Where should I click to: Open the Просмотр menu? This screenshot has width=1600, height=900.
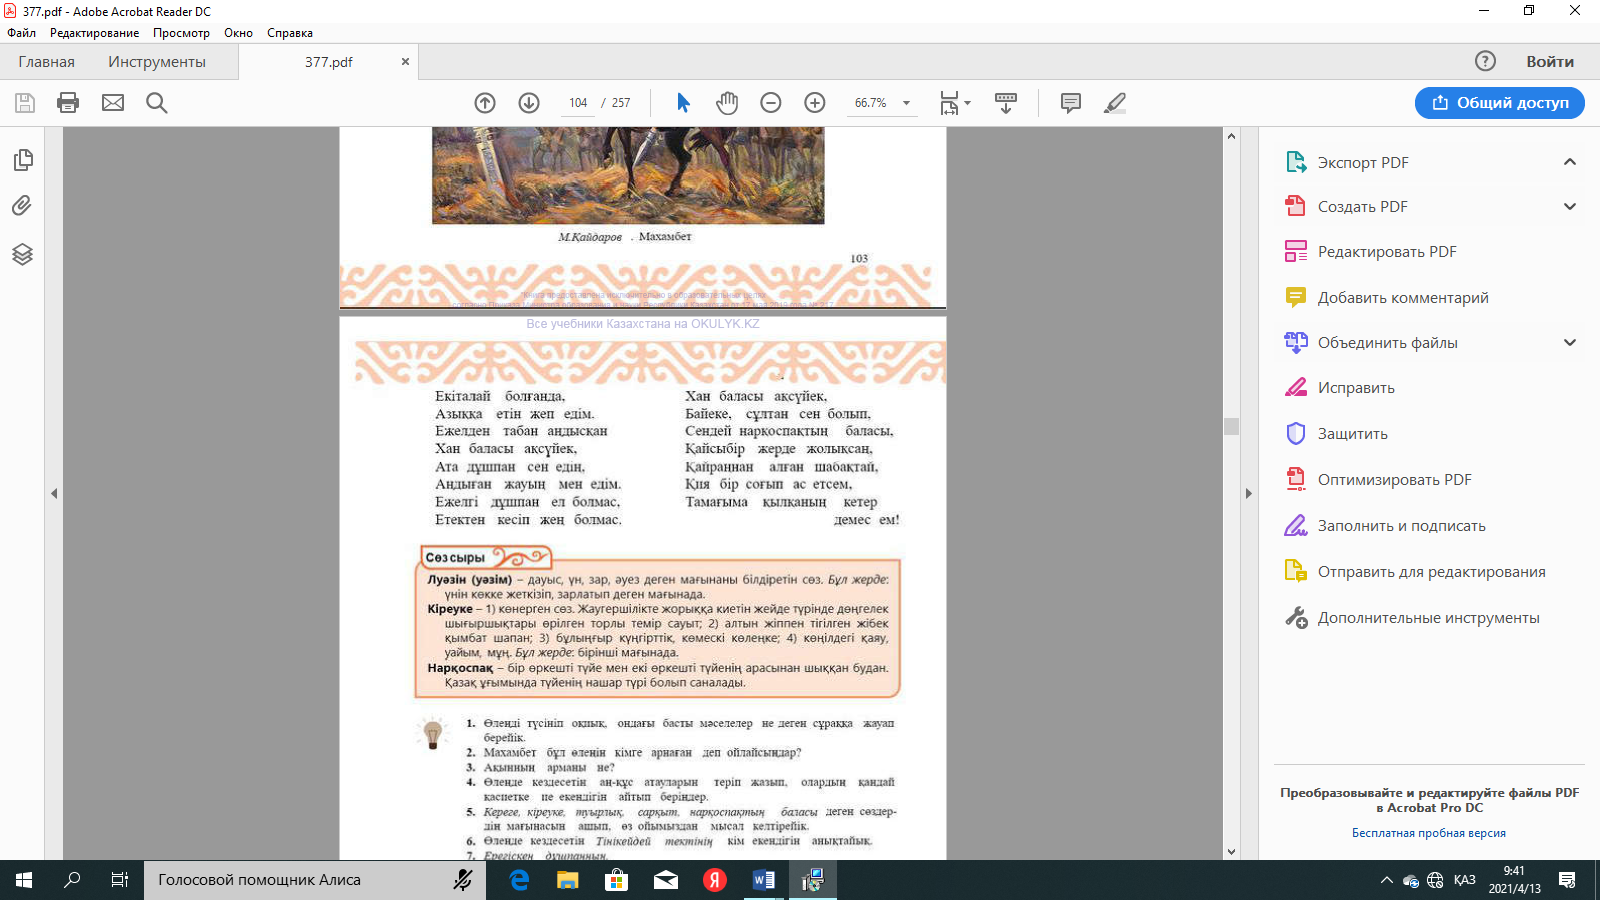click(x=181, y=33)
